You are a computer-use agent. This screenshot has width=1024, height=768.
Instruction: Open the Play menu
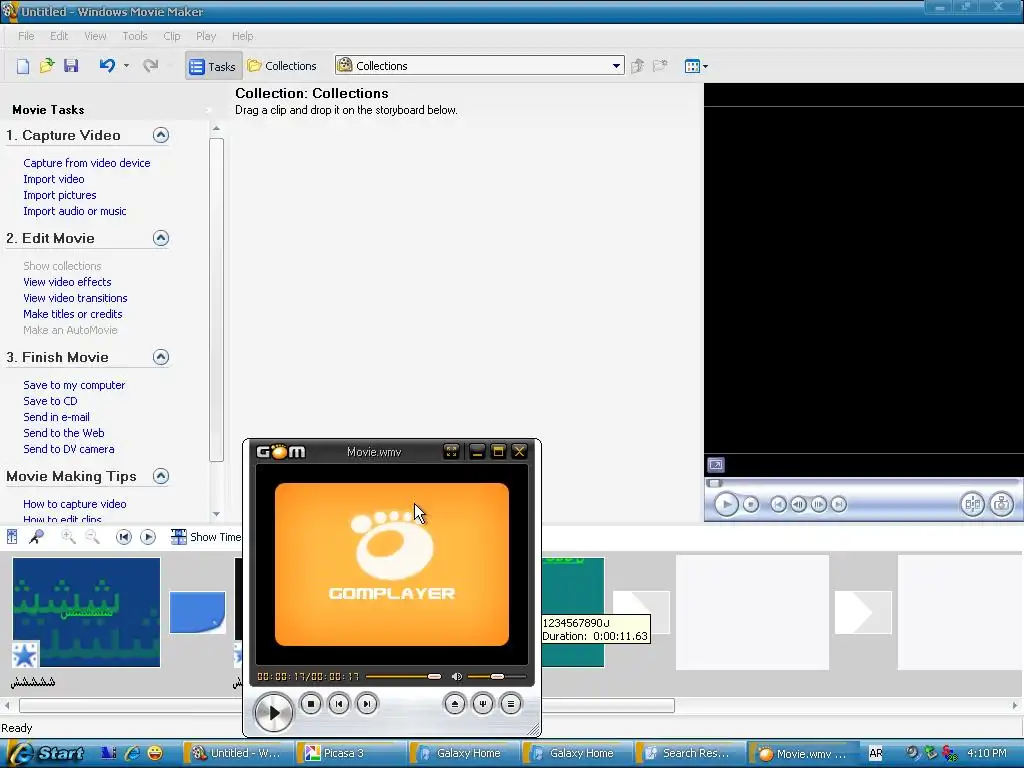(206, 36)
